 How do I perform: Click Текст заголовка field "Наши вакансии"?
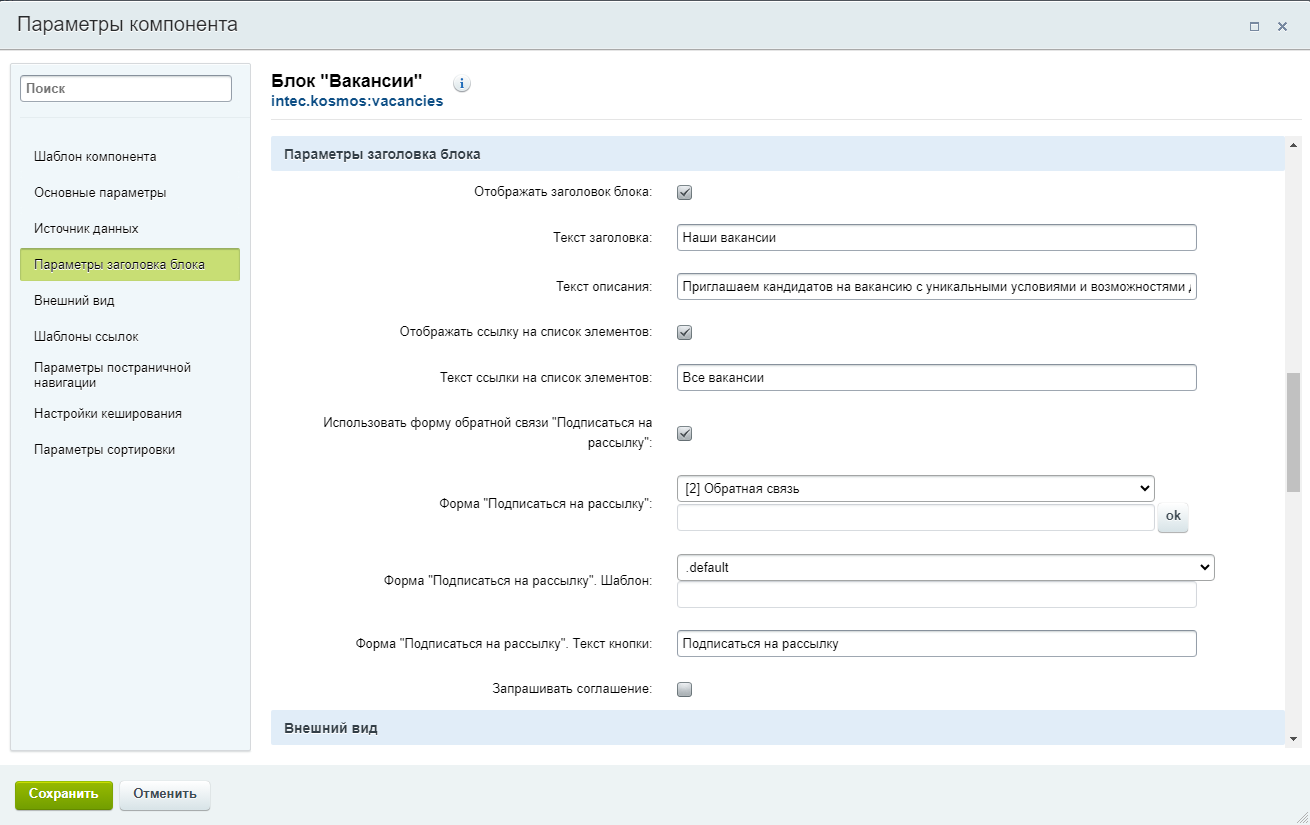tap(937, 237)
